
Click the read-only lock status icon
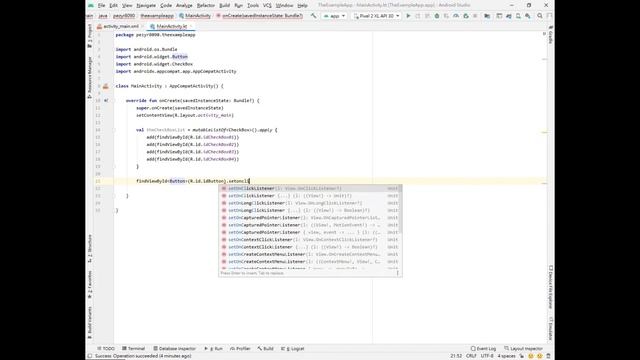click(x=522, y=356)
